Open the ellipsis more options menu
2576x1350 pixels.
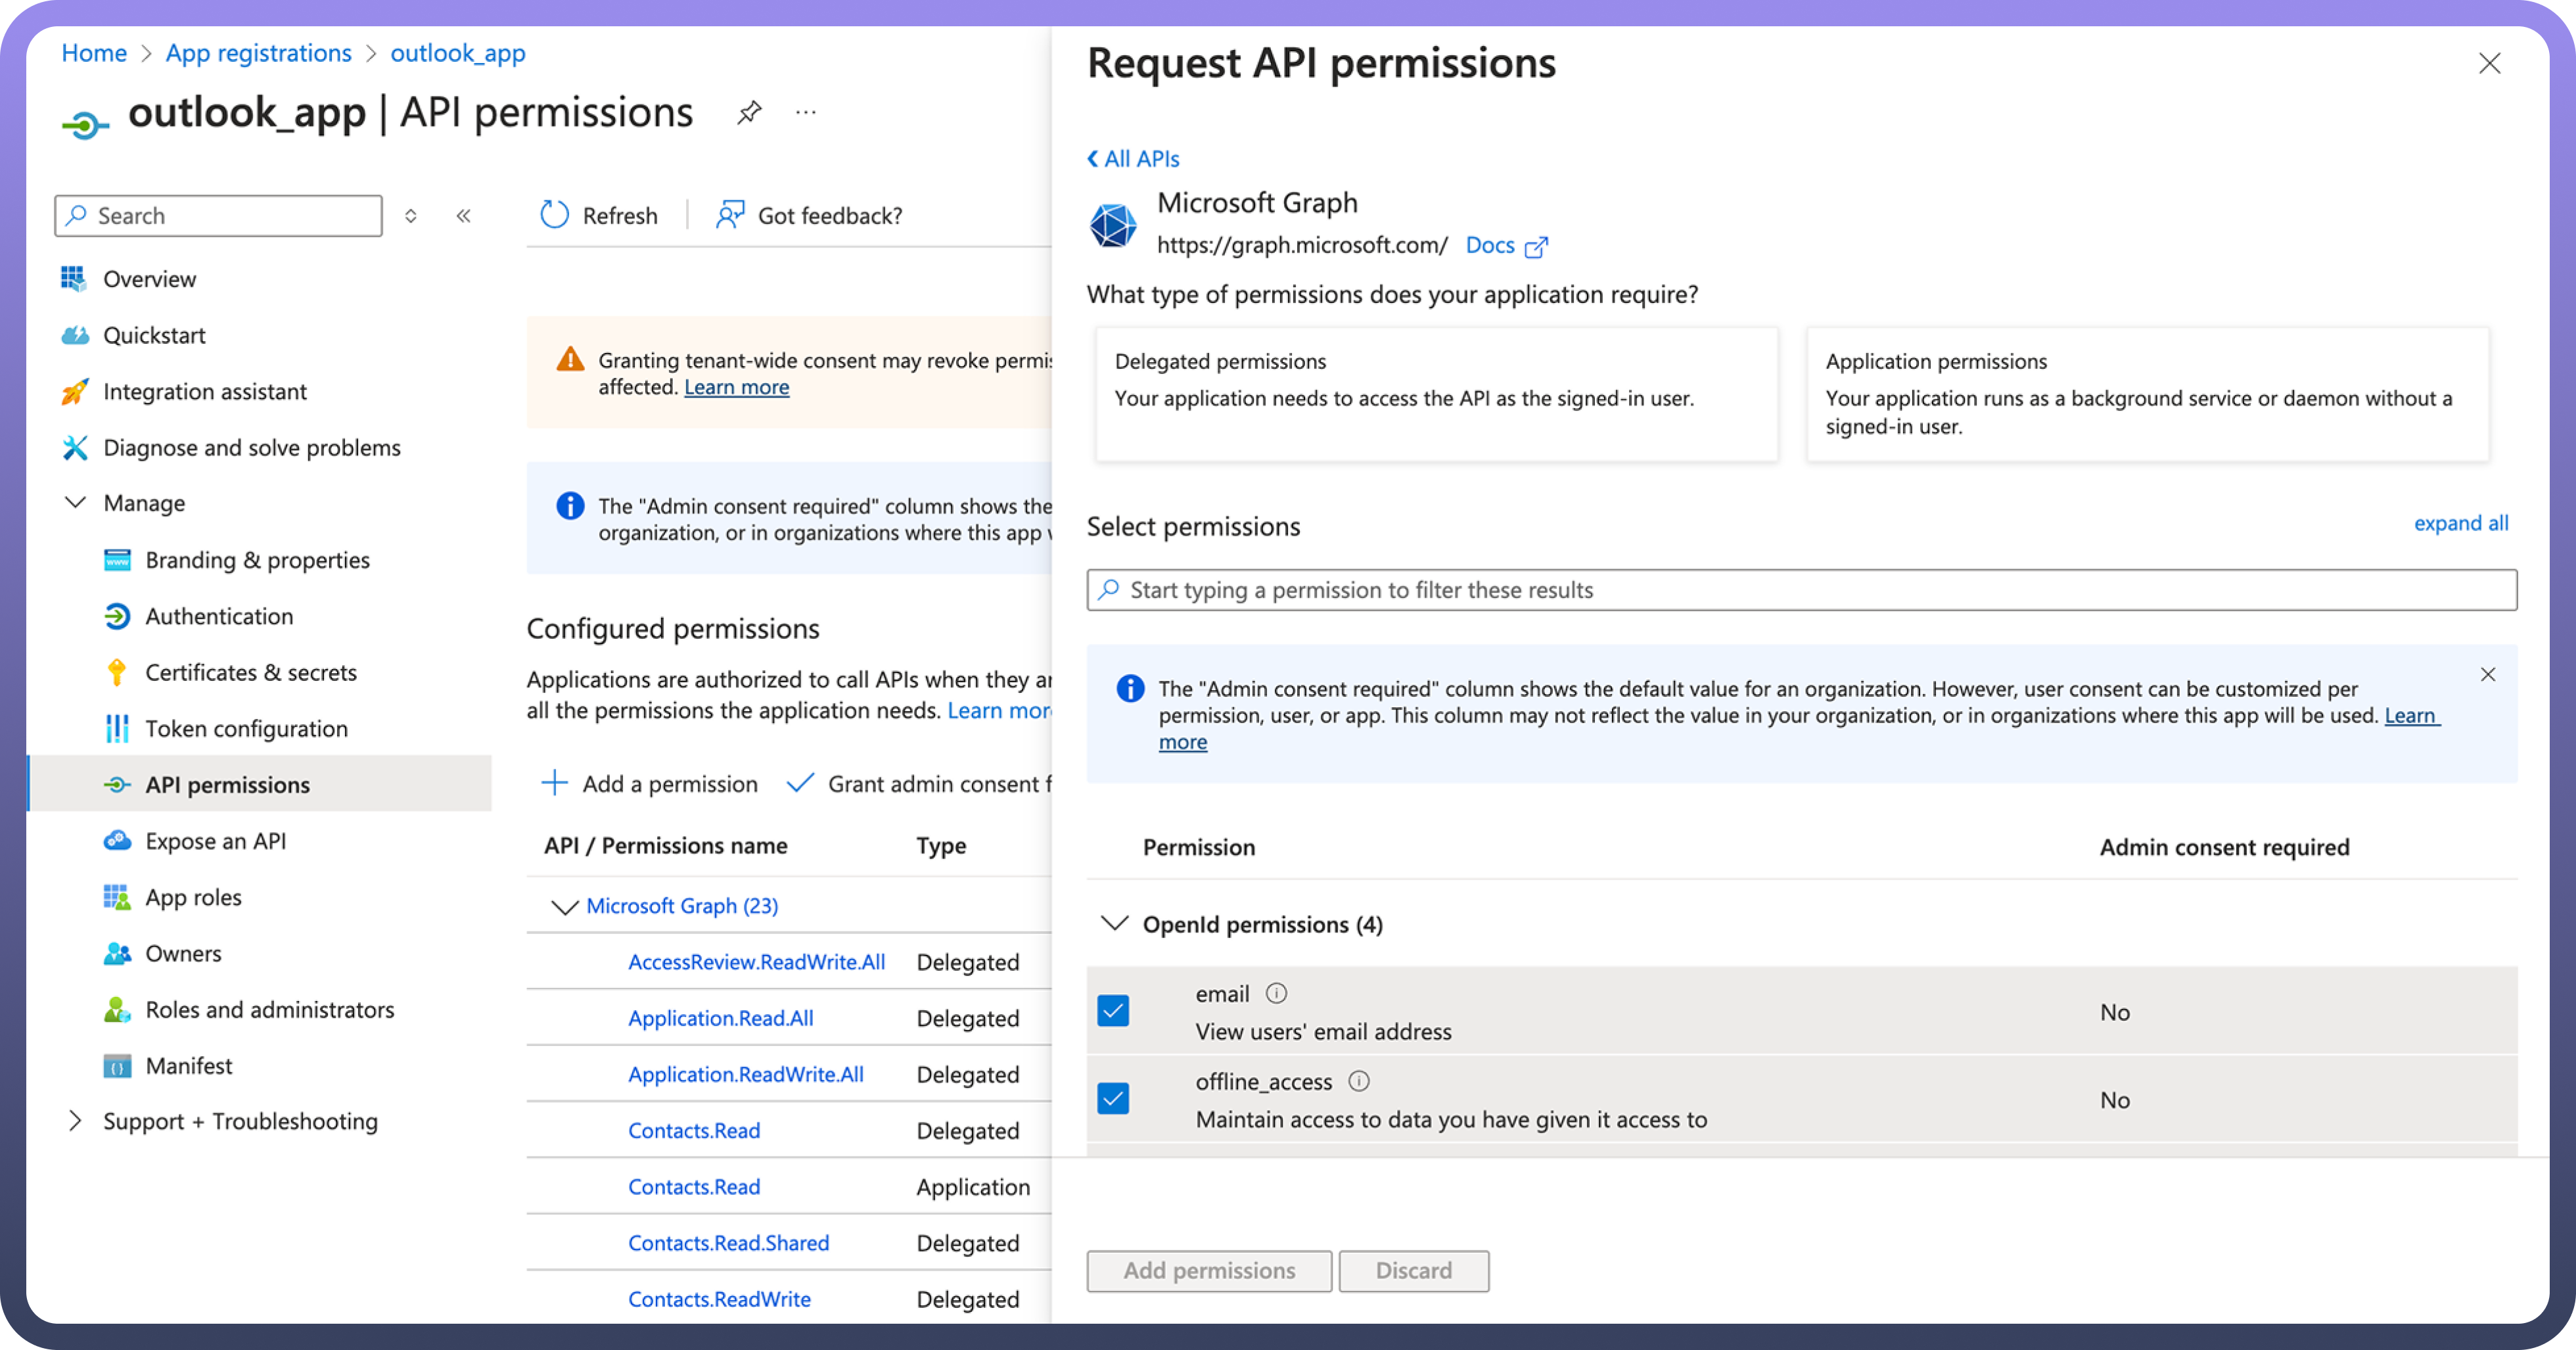[x=806, y=113]
